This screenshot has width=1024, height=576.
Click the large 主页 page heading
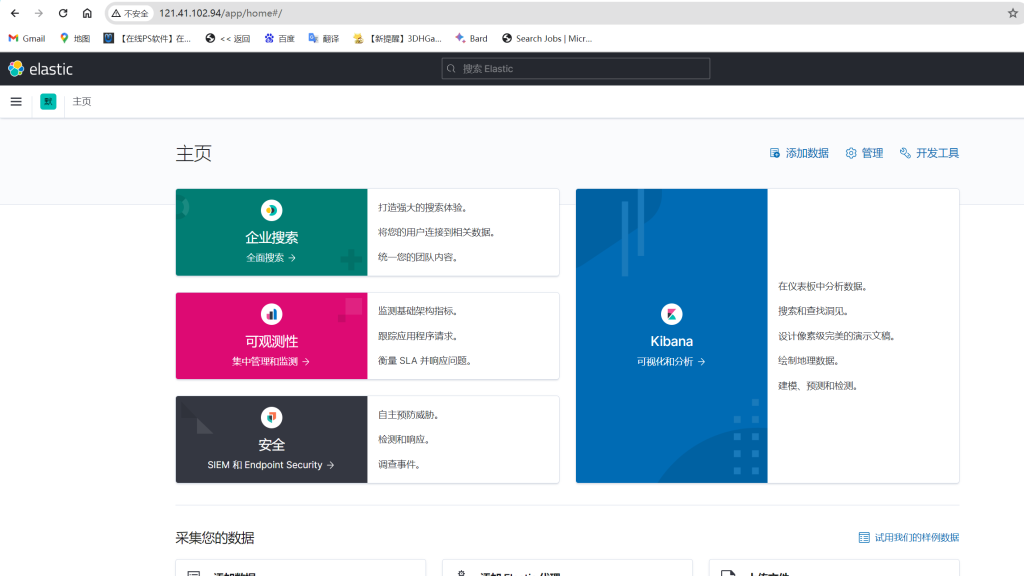click(193, 153)
